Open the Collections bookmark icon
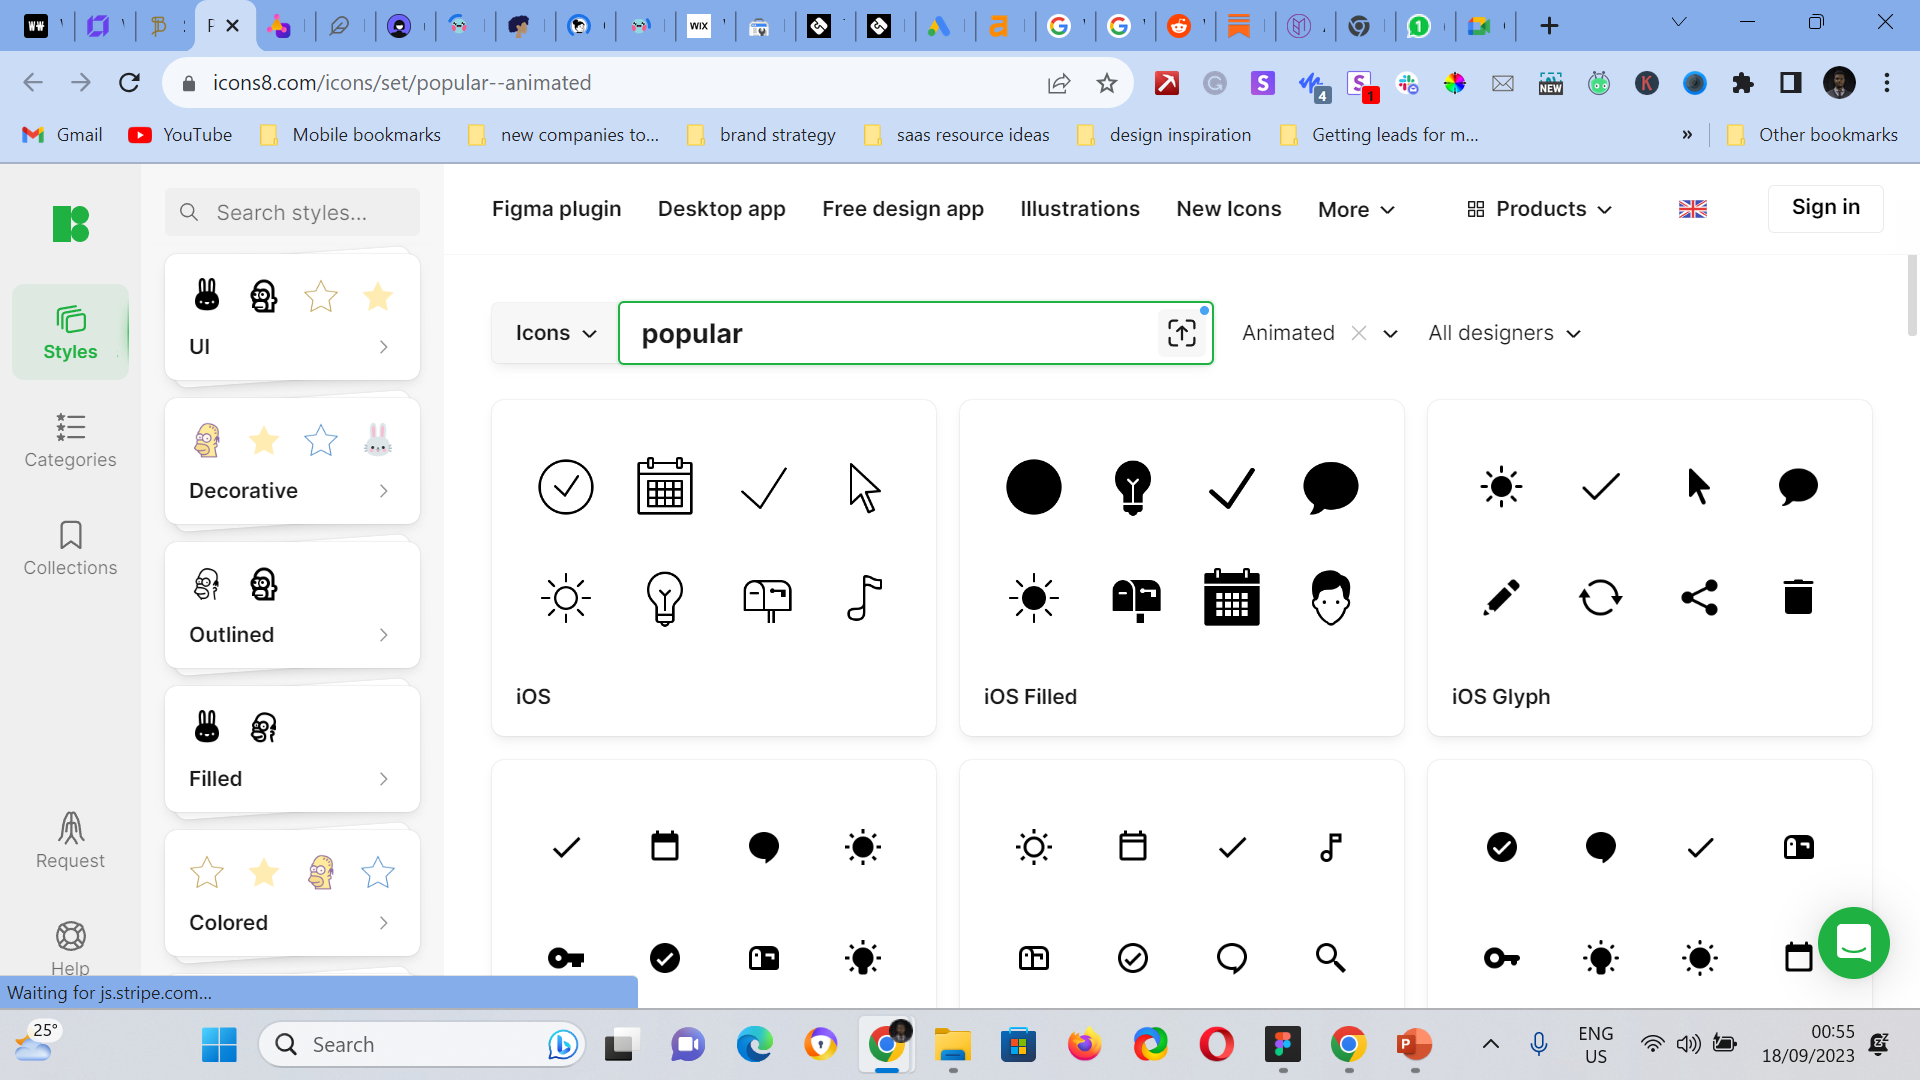 tap(70, 535)
